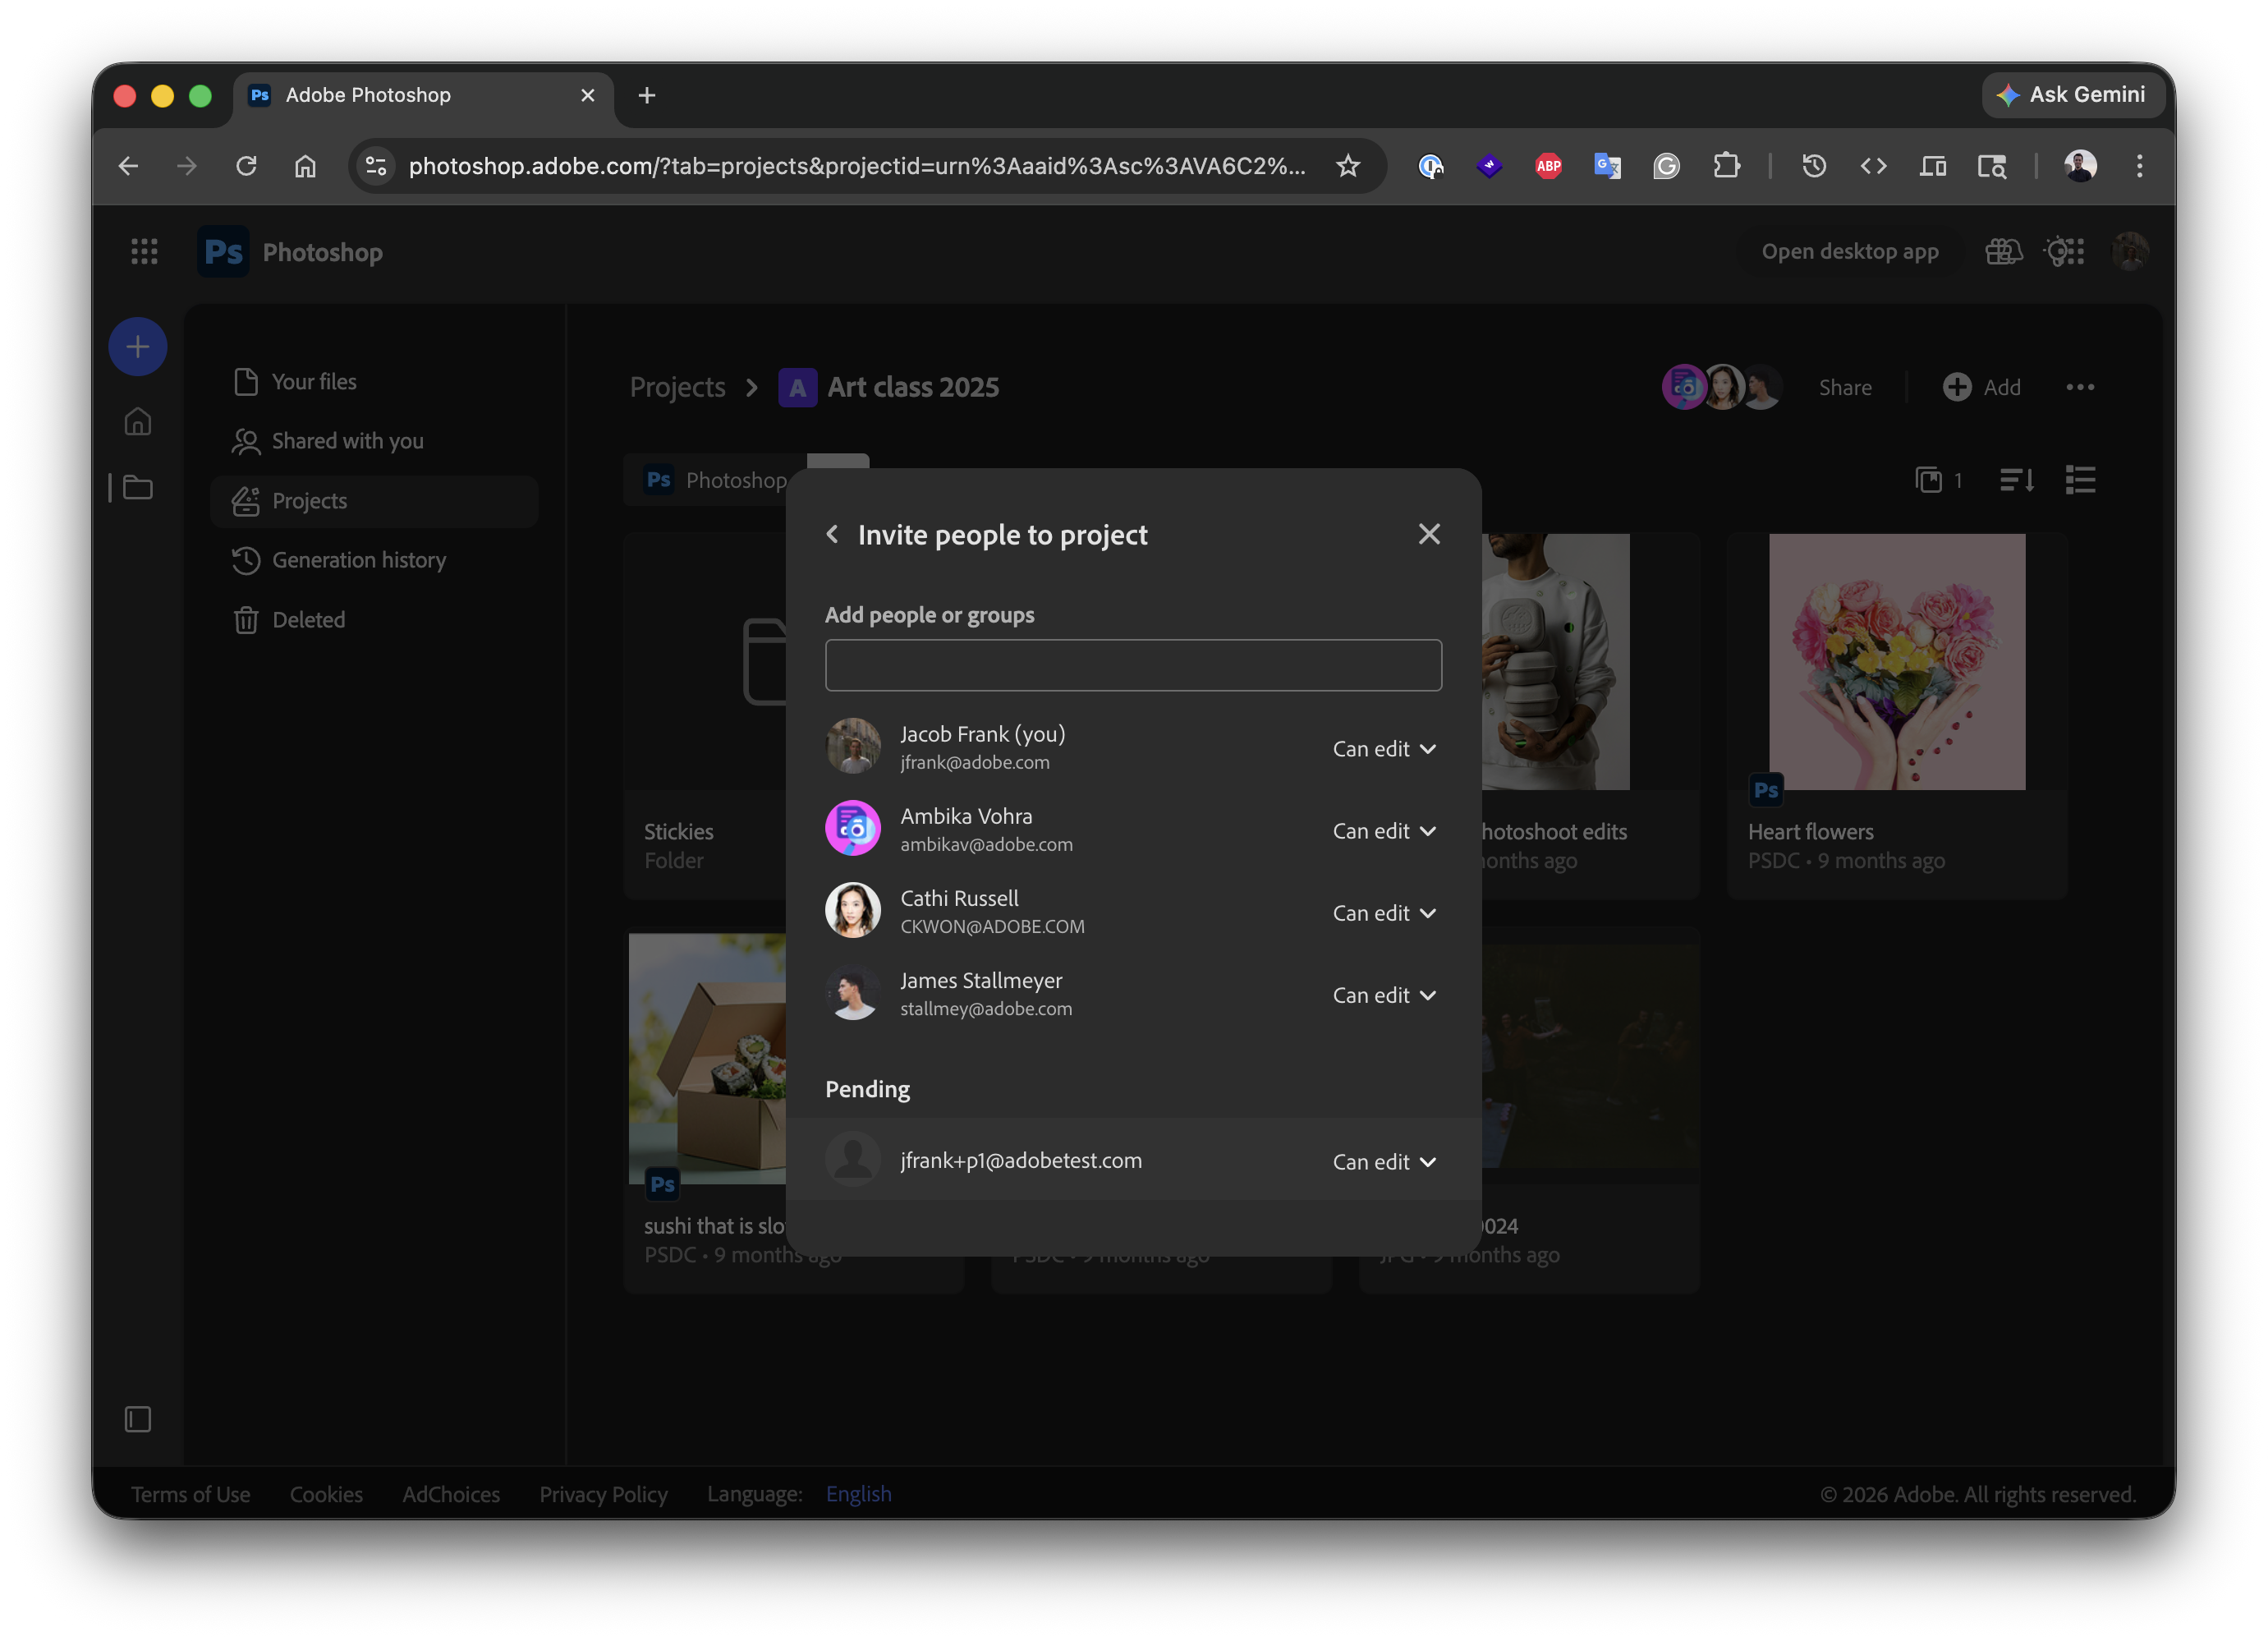The width and height of the screenshot is (2268, 1641).
Task: Focus the Add people or groups field
Action: click(x=1133, y=665)
